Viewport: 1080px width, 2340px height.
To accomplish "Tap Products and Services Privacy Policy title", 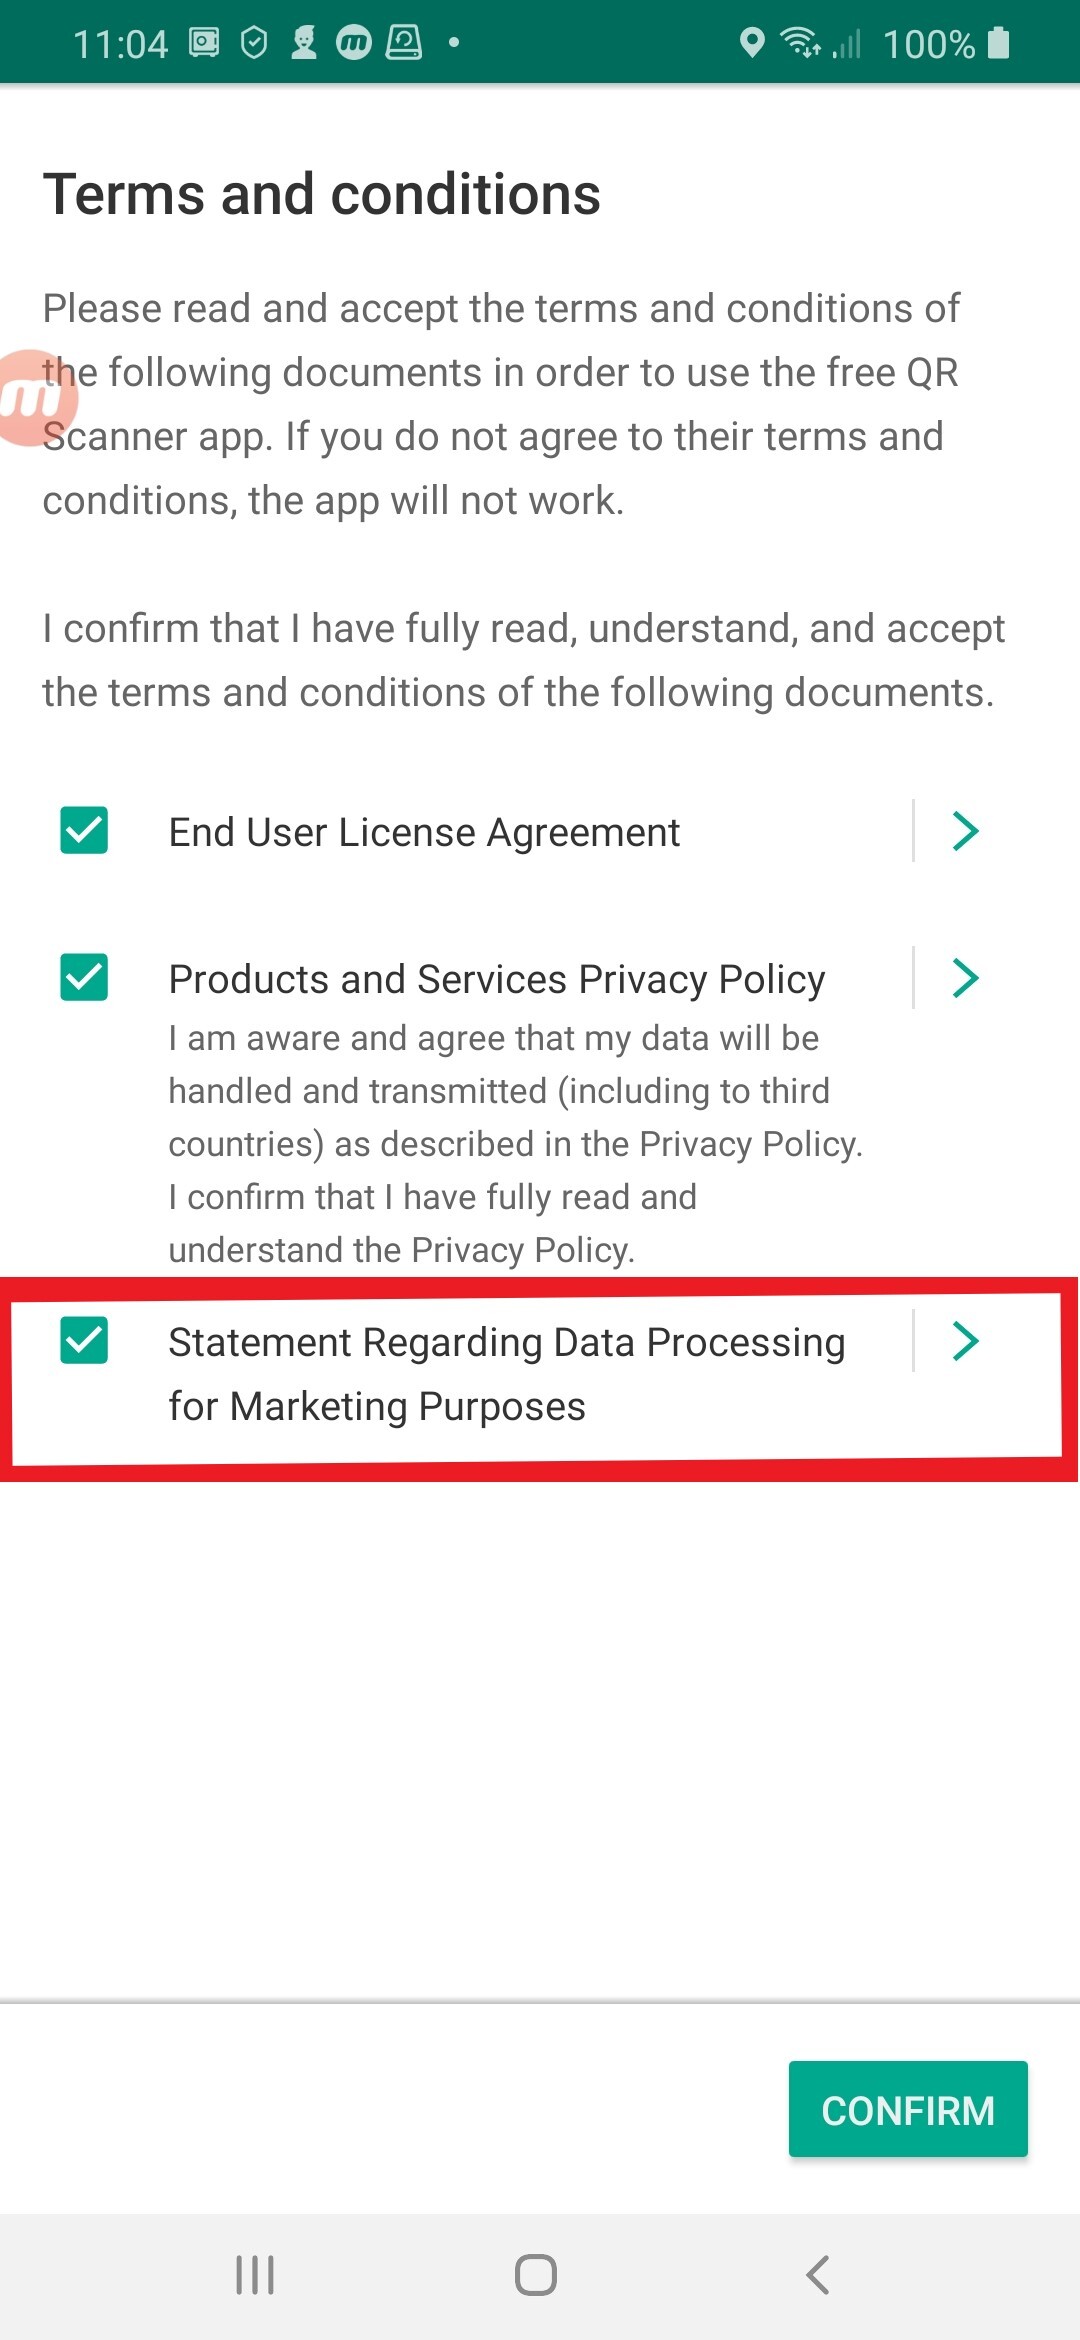I will coord(496,979).
